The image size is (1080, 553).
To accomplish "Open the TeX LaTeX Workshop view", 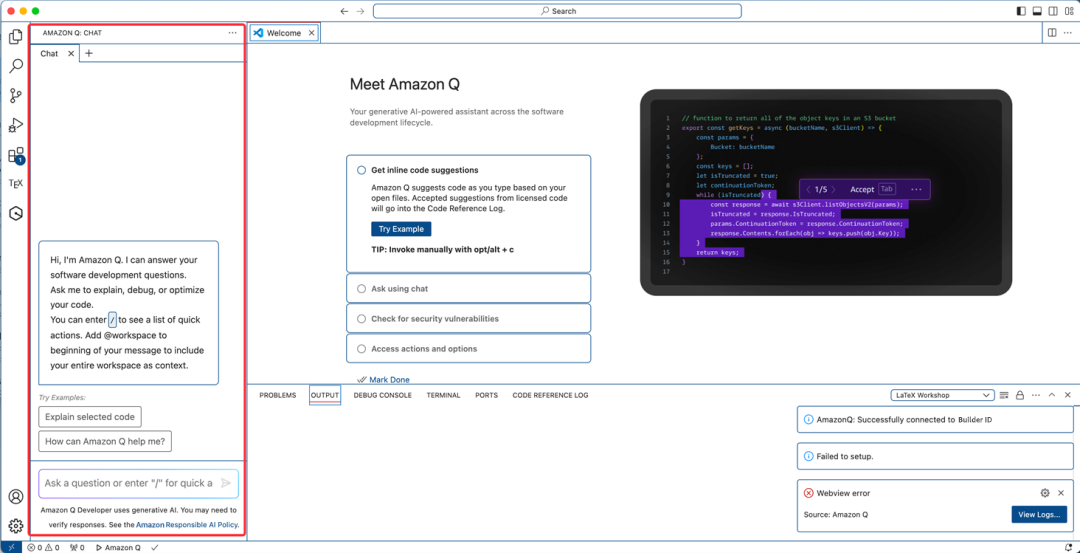I will [15, 184].
